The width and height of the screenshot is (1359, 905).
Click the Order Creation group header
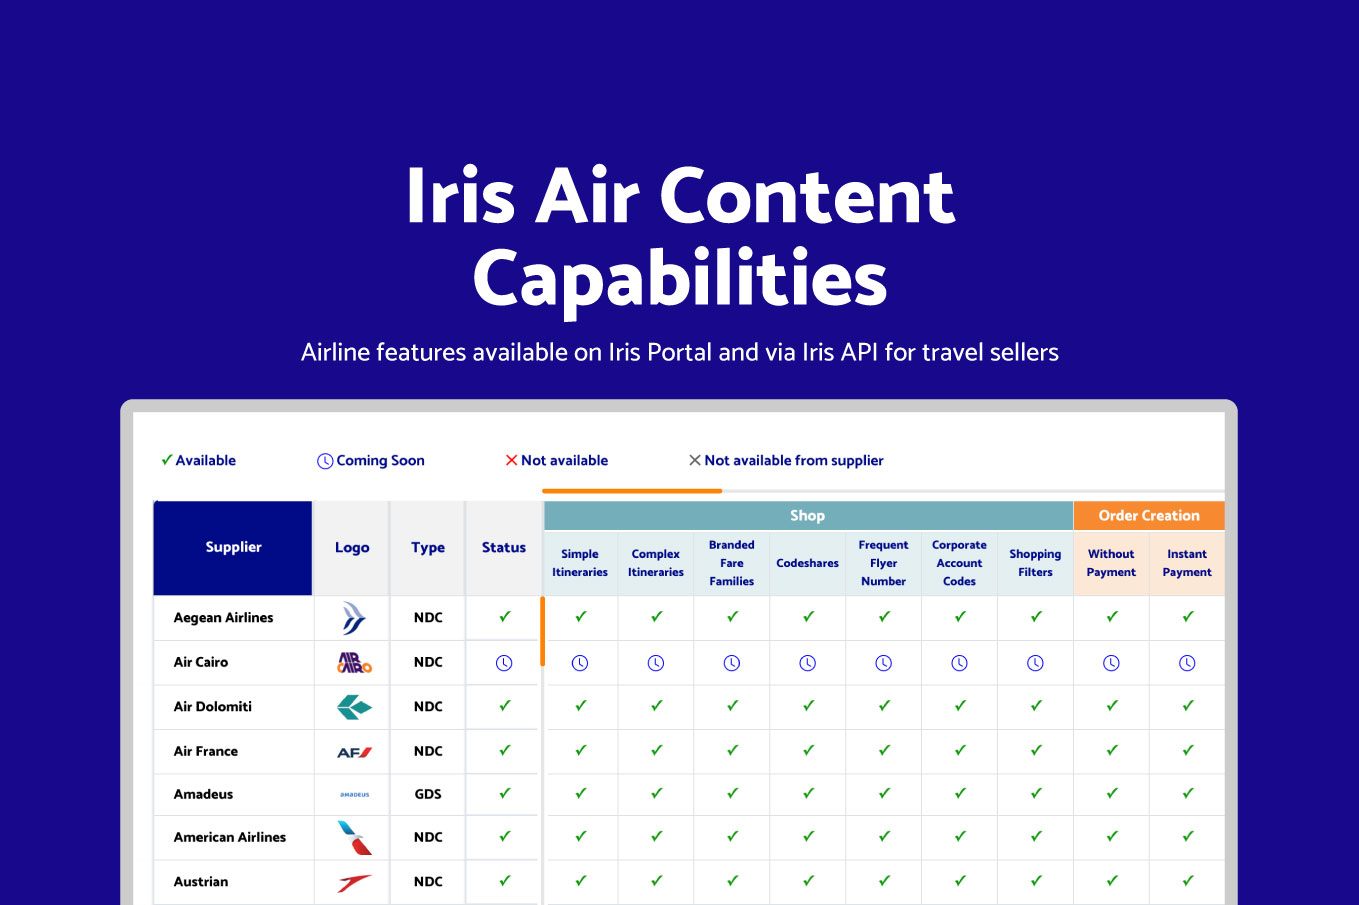1149,516
